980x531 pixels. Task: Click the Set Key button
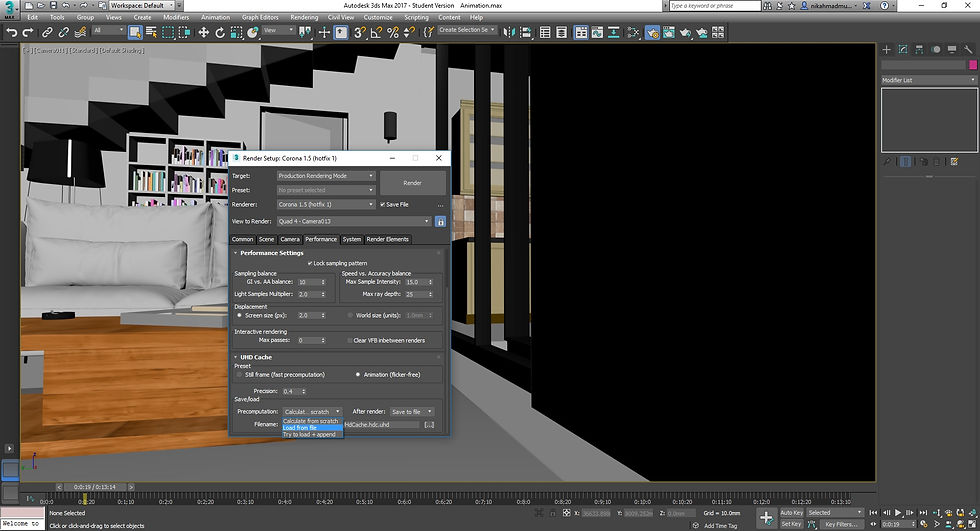click(791, 524)
